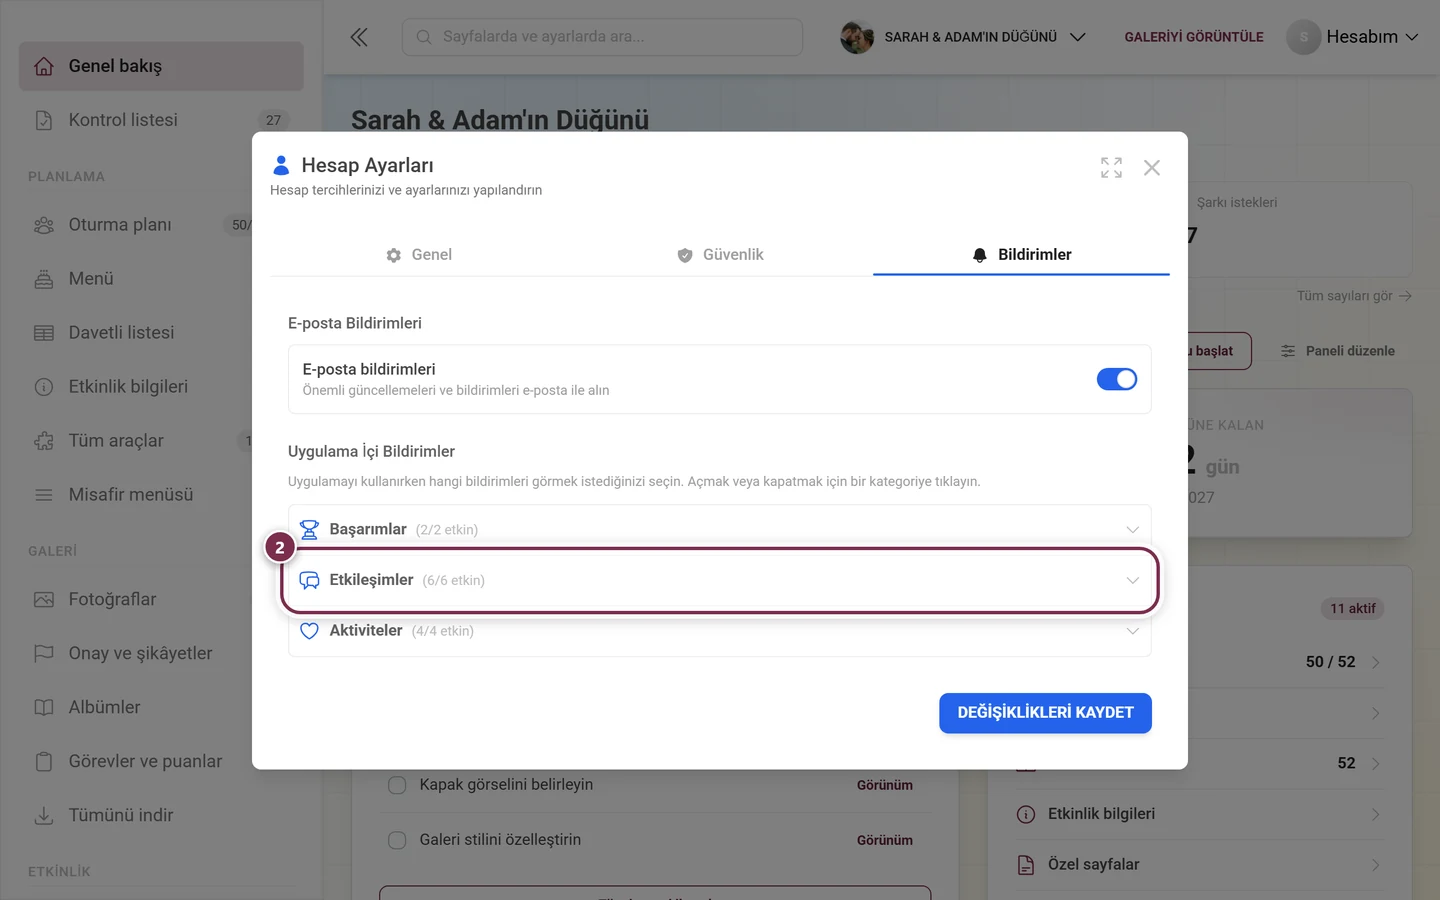Open the Oturma planı seating icon

pyautogui.click(x=44, y=225)
